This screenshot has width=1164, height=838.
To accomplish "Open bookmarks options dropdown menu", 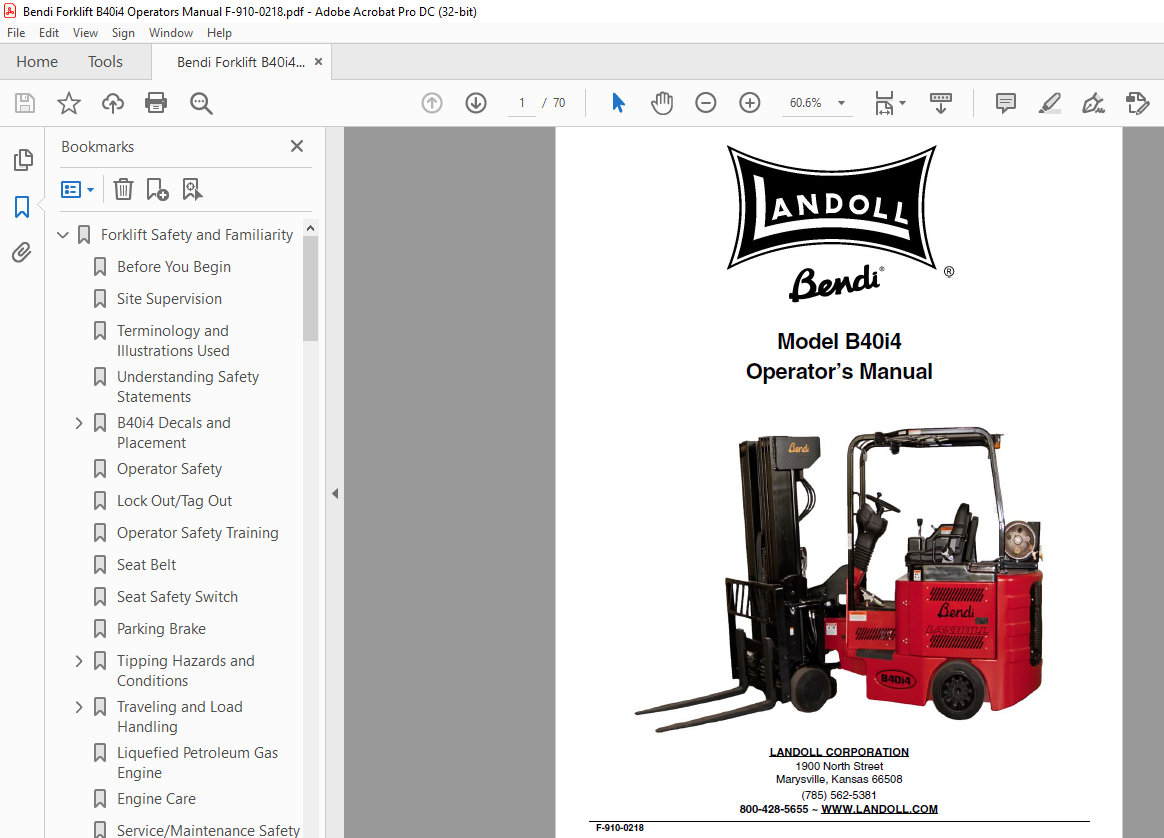I will click(77, 189).
